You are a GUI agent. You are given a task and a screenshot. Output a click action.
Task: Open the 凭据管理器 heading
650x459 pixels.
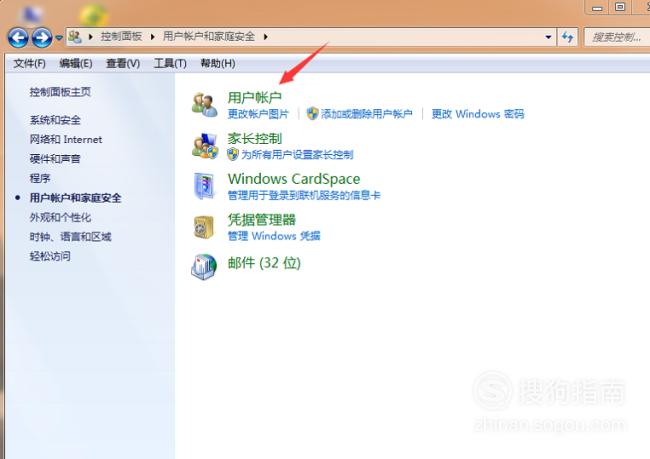pos(261,219)
